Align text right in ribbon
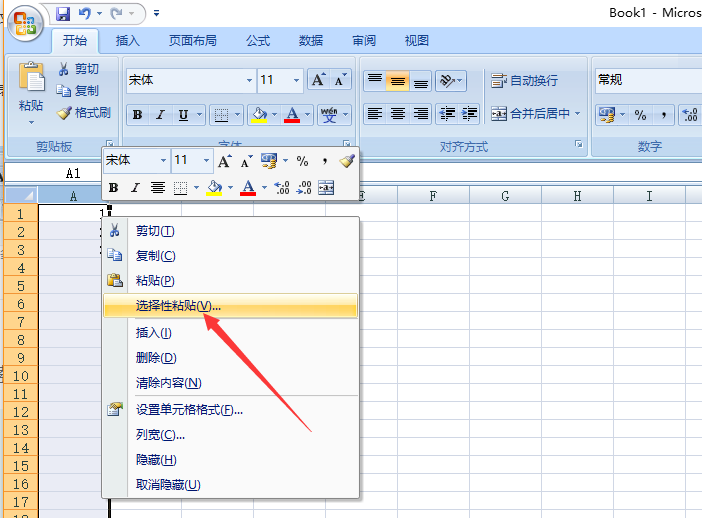 pos(420,114)
